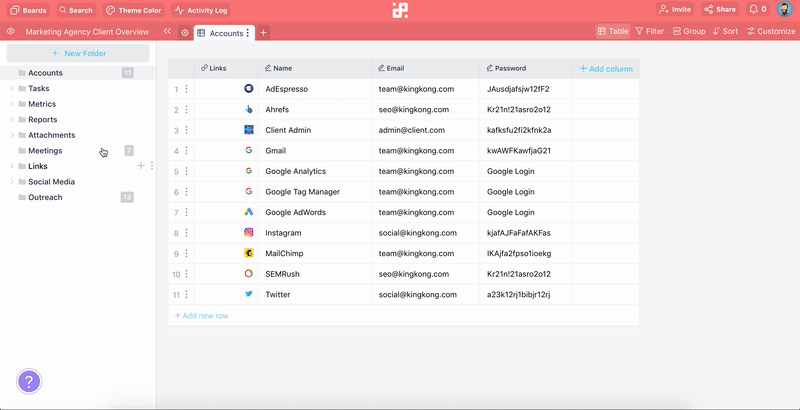Select the Google AdWords name cell
The width and height of the screenshot is (800, 410).
coord(315,212)
